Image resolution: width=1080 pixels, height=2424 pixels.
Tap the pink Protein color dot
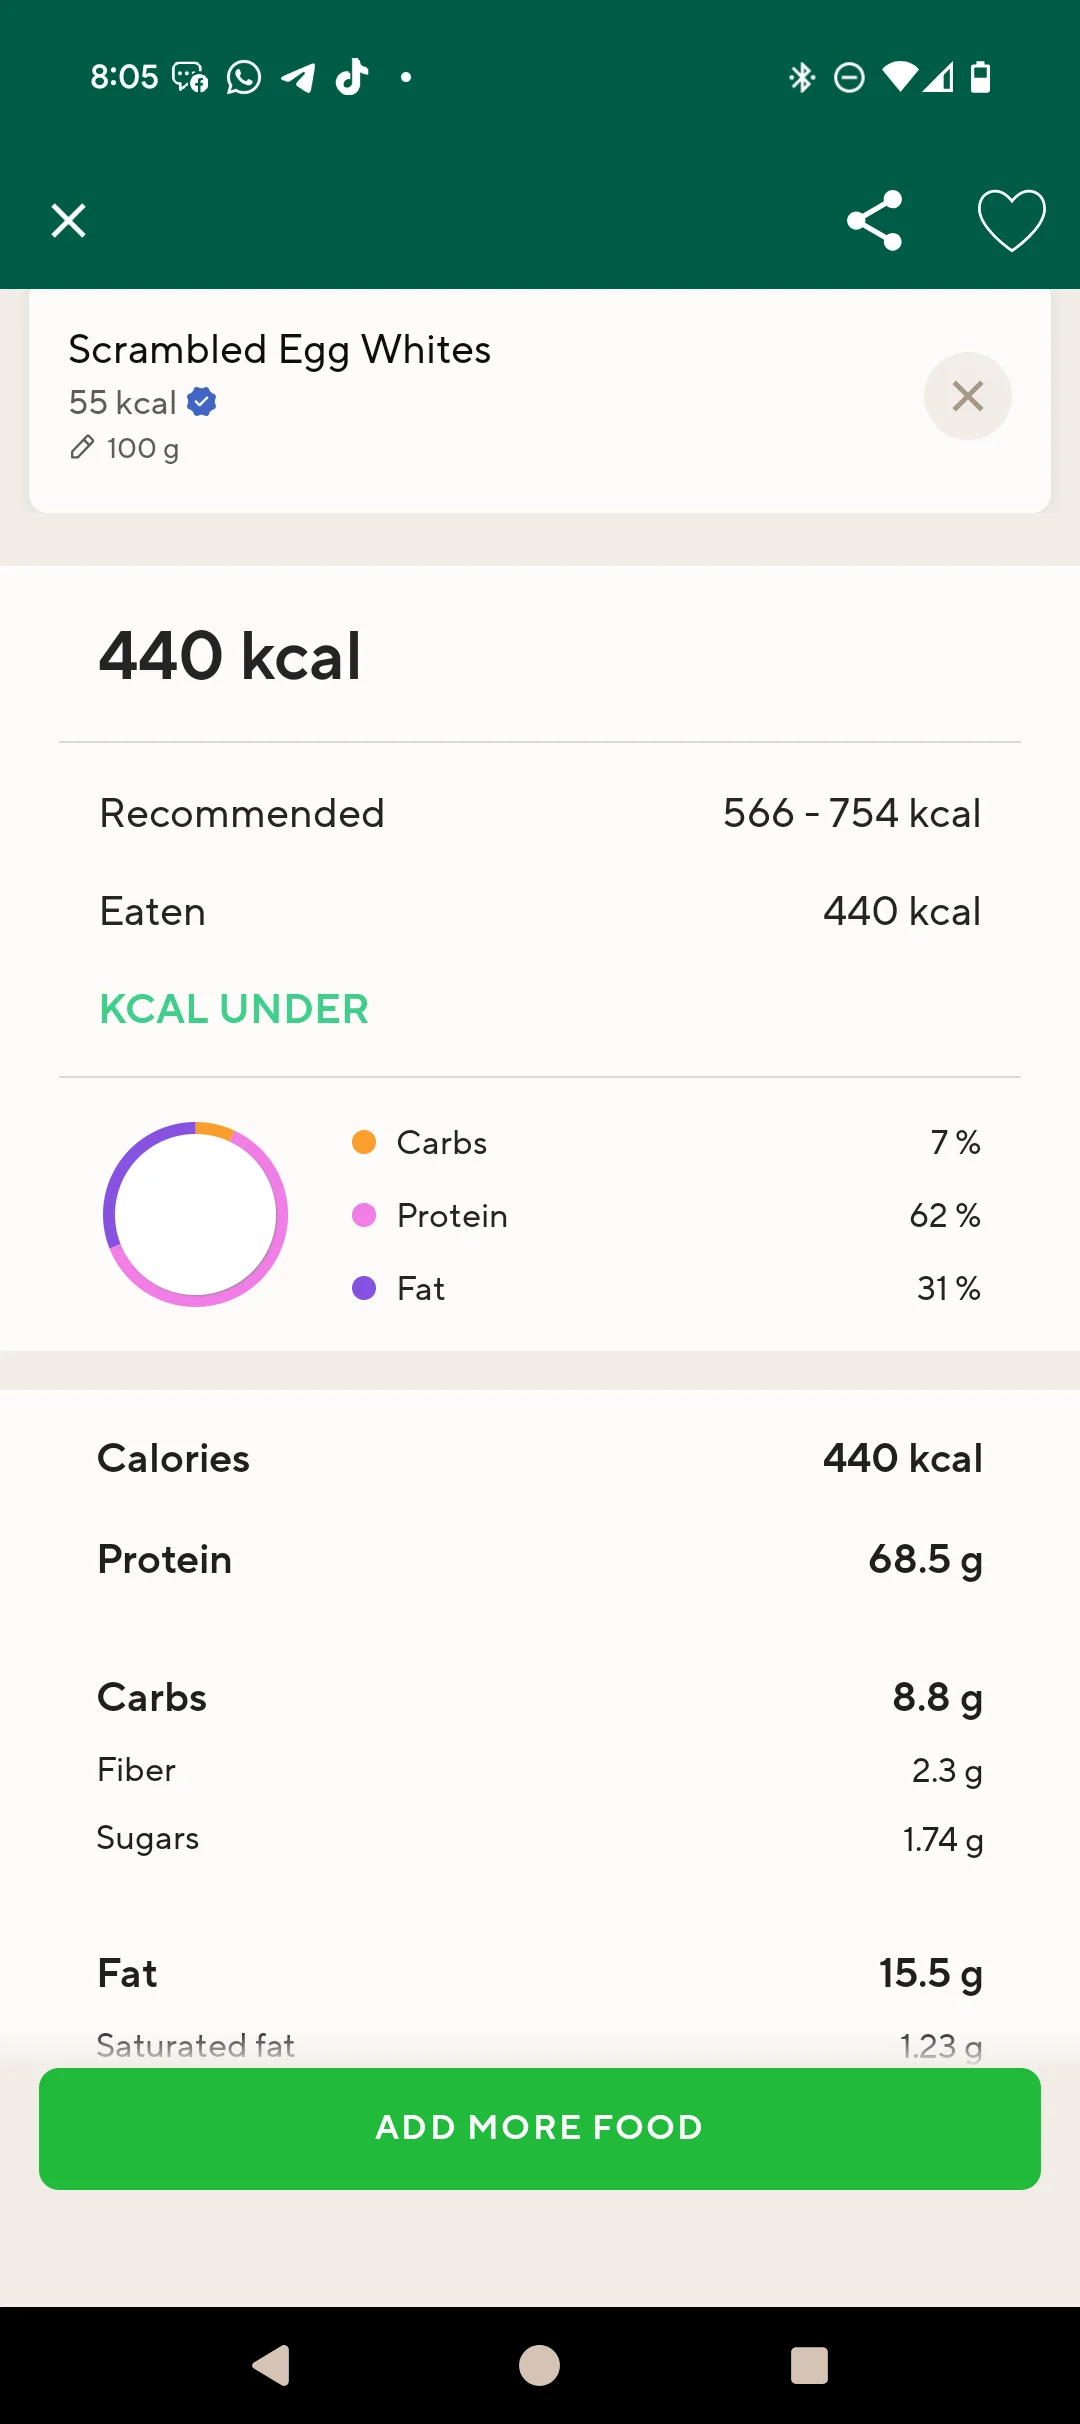tap(364, 1215)
